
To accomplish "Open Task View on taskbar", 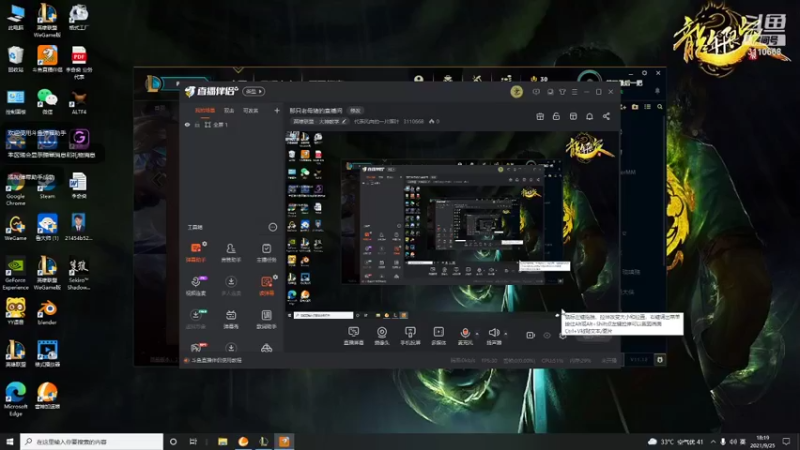I will (193, 441).
